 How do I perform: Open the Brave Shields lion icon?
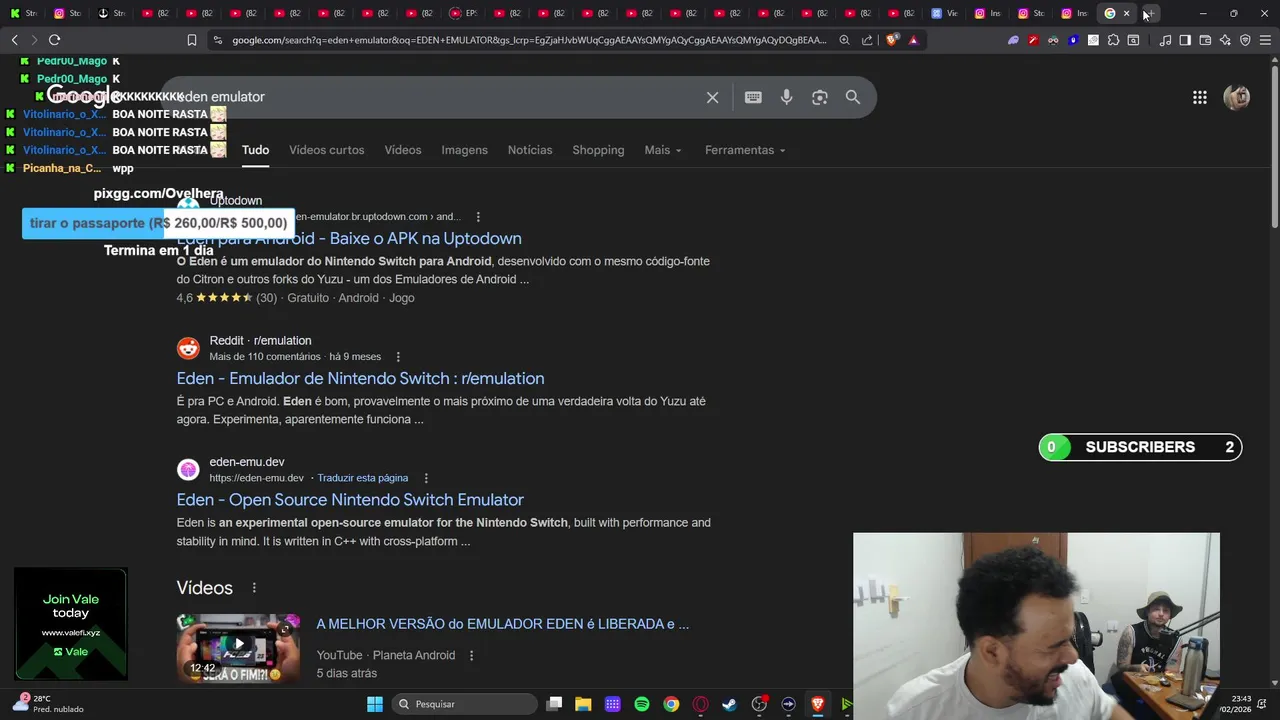click(892, 40)
